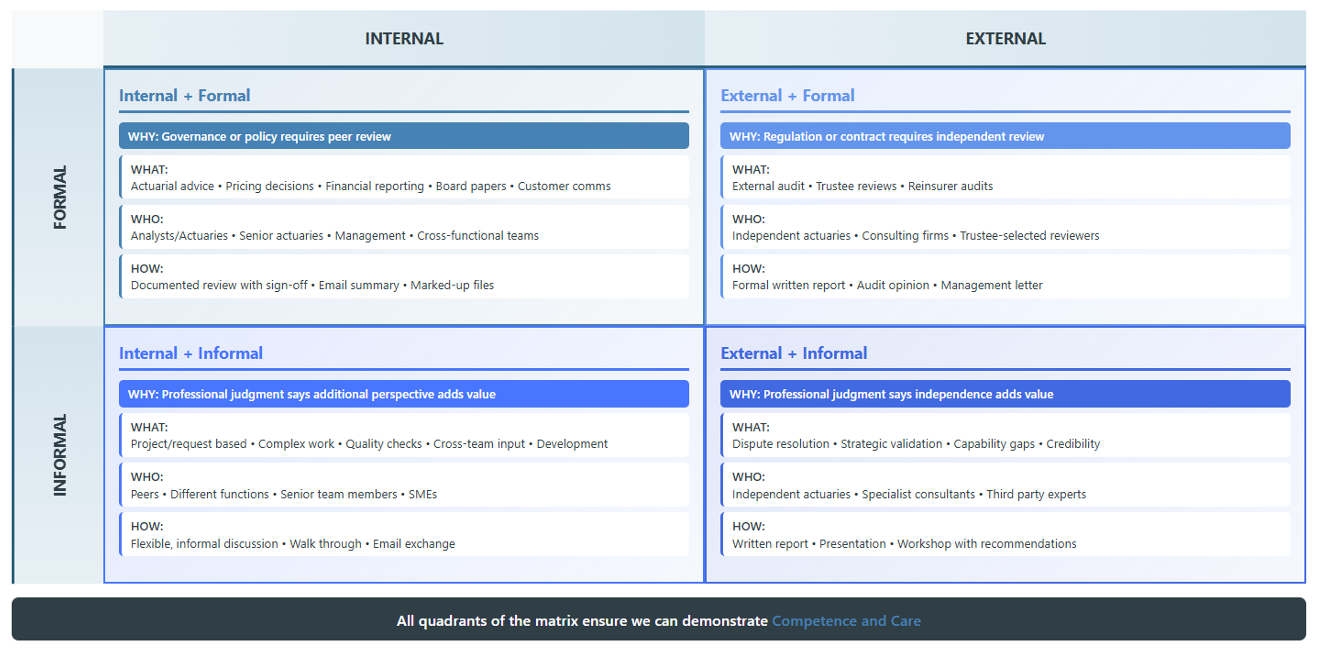Click the WHAT box mentioning dispute resolution

tap(1005, 435)
